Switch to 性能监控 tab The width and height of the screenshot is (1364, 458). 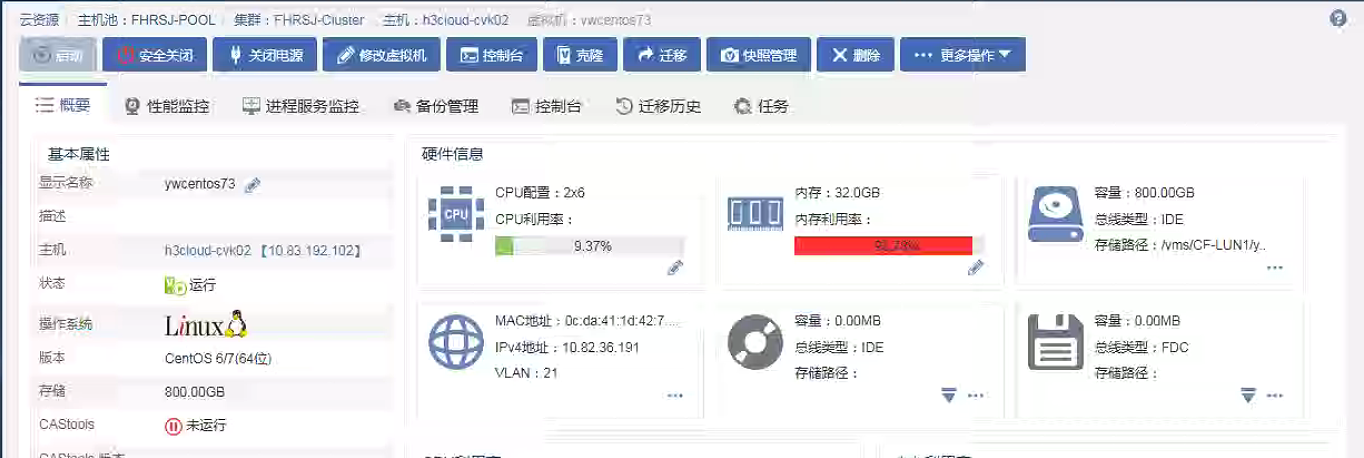(166, 106)
